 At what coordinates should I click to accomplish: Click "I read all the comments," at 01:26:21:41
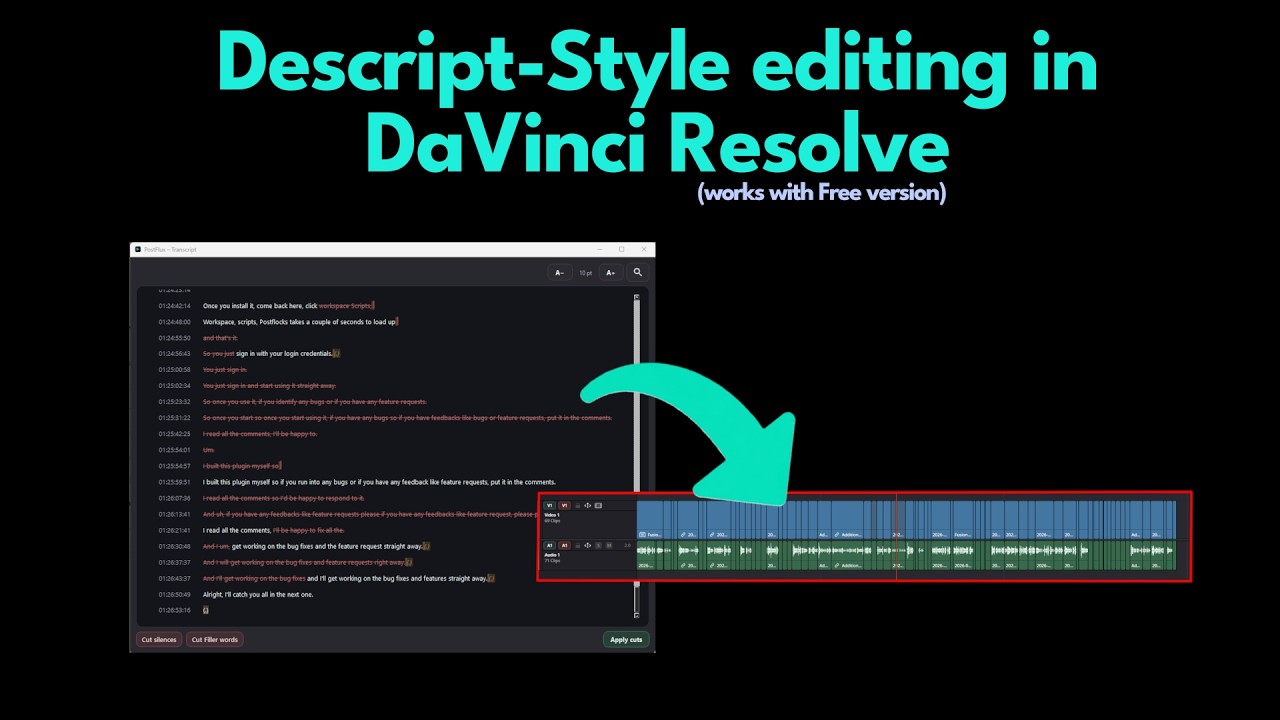236,530
